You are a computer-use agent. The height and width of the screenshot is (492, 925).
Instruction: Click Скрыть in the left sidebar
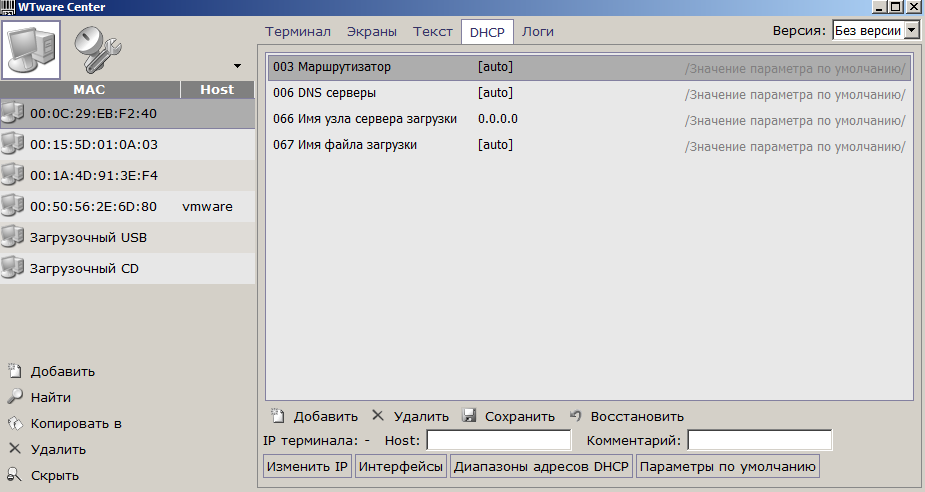pos(54,475)
